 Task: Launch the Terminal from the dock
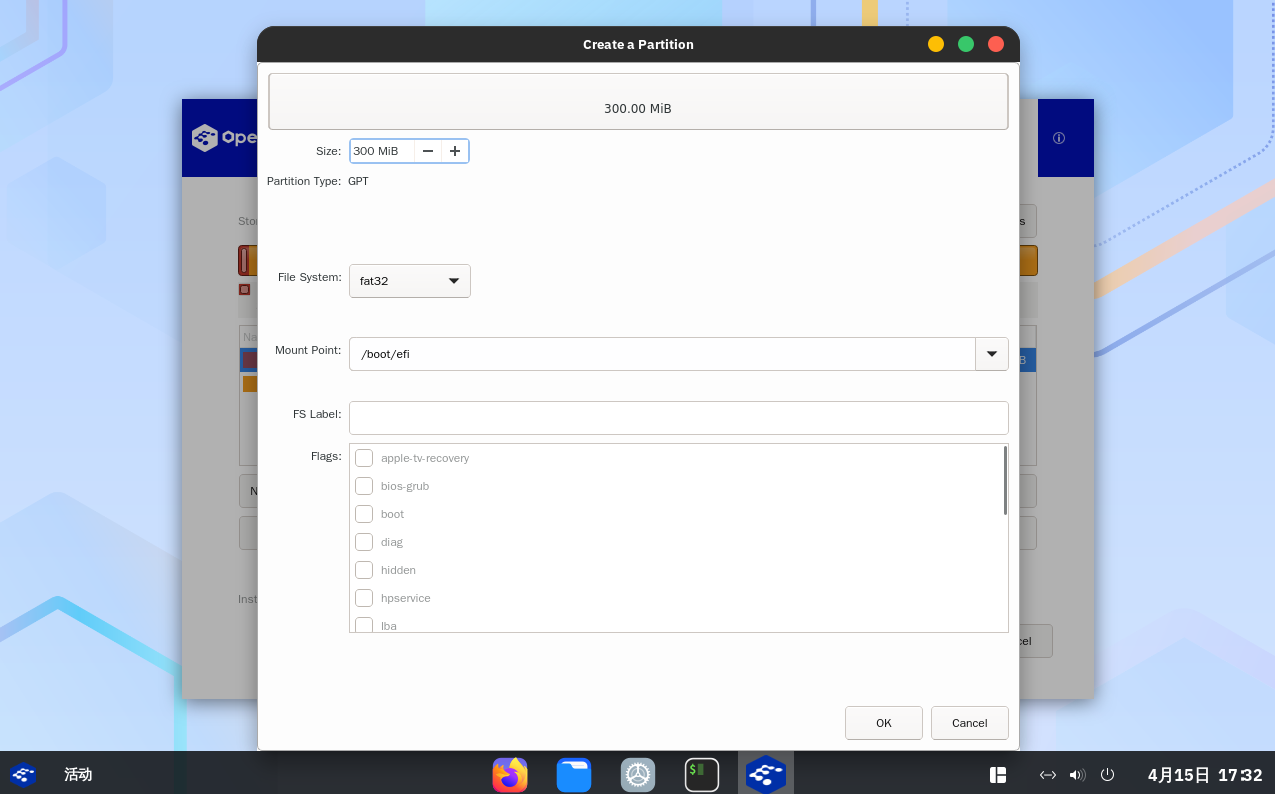[702, 774]
